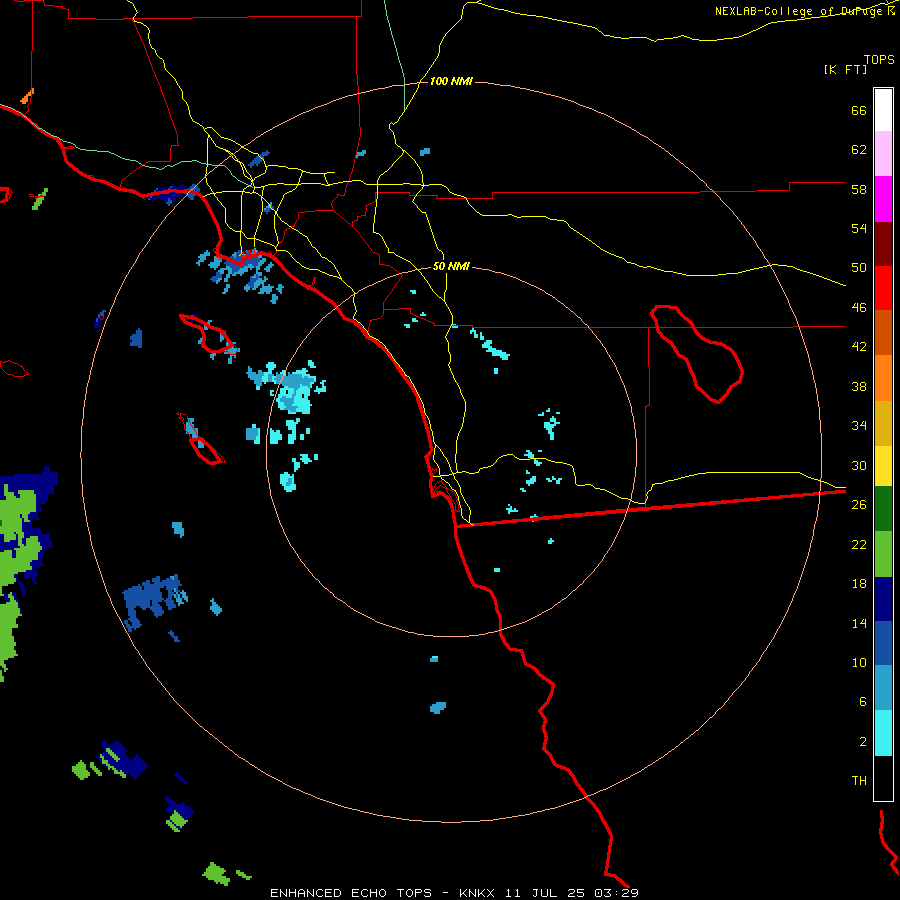Pick the gold legend swatch
This screenshot has width=900, height=900.
tap(883, 423)
